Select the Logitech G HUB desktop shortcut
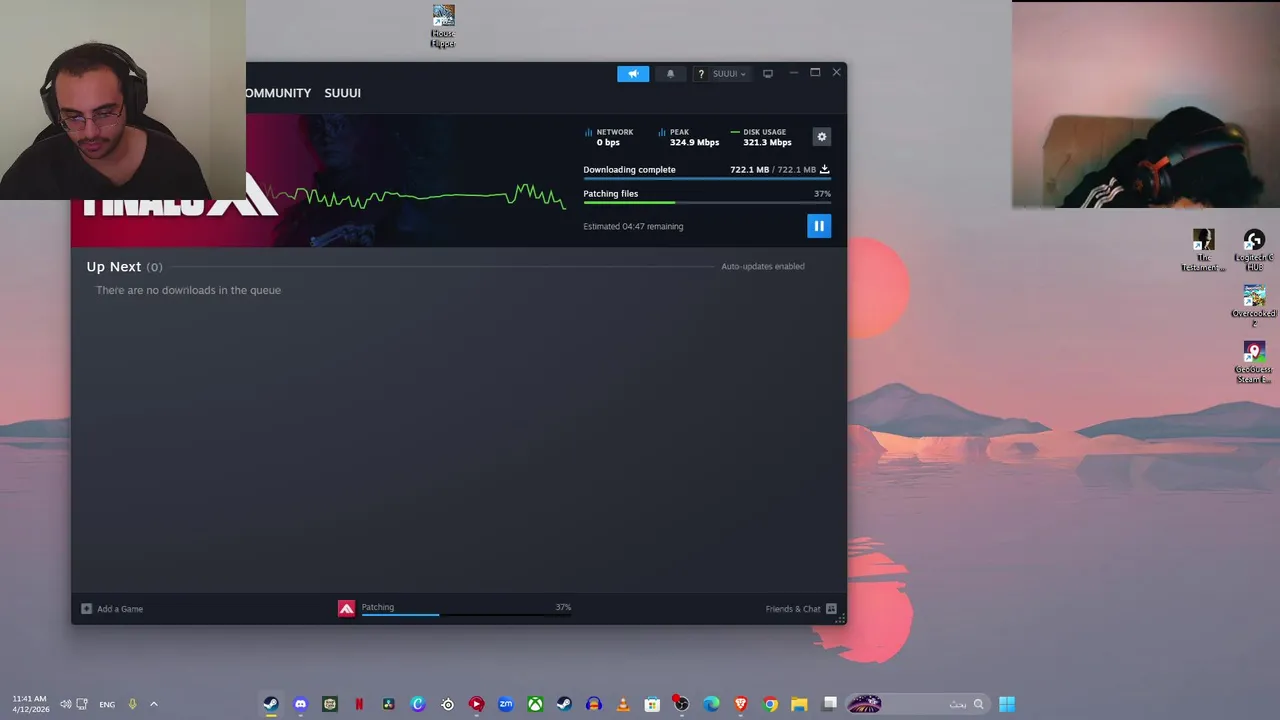The height and width of the screenshot is (720, 1280). 1254,251
